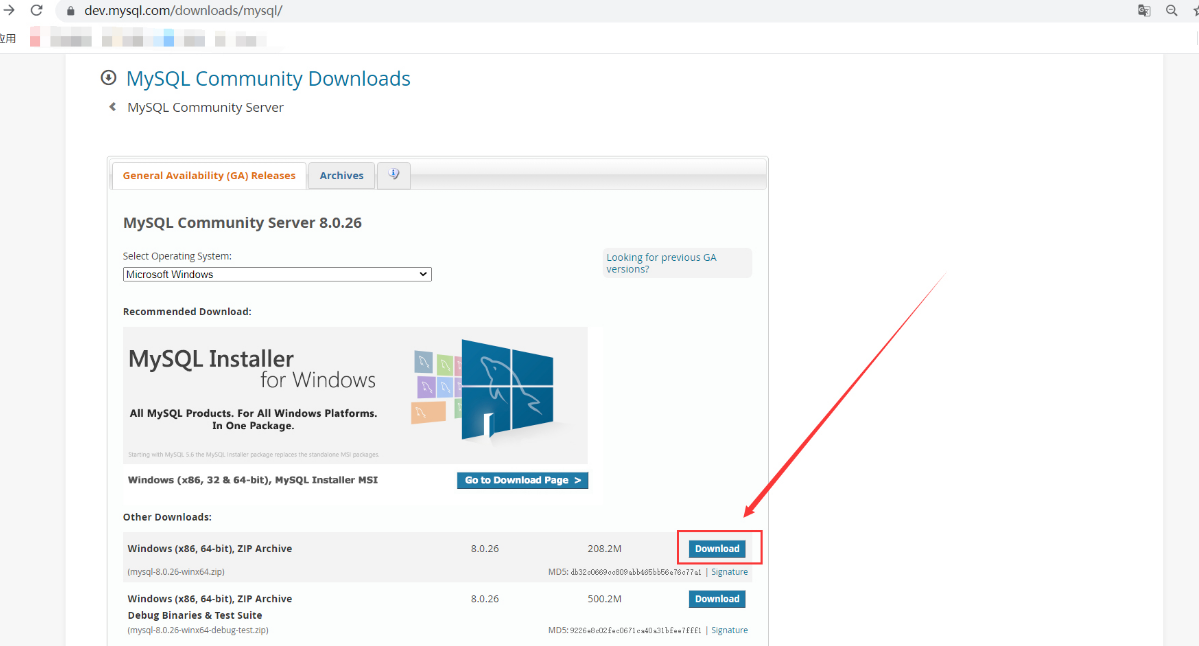Click the Other Downloads: label
The height and width of the screenshot is (646, 1199).
[x=167, y=518]
